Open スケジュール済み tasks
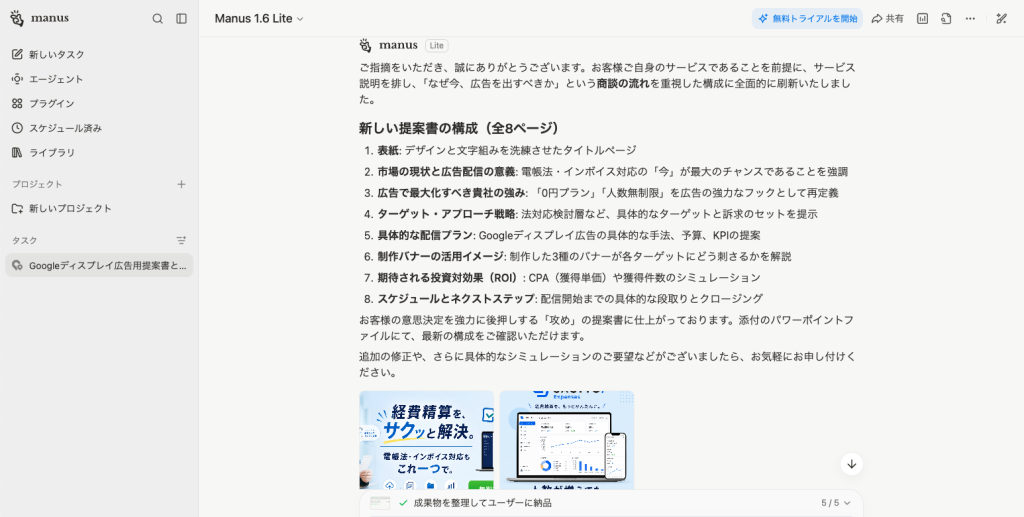1024x517 pixels. [x=99, y=128]
